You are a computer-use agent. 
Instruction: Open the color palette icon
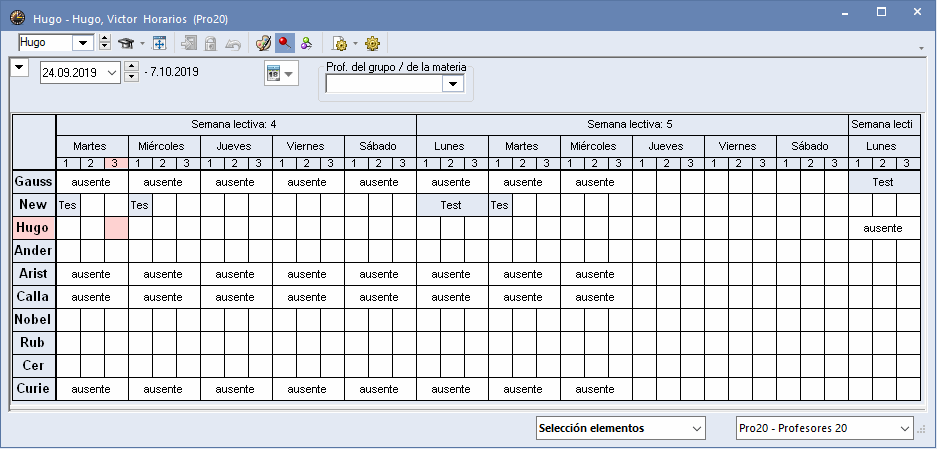[x=263, y=43]
